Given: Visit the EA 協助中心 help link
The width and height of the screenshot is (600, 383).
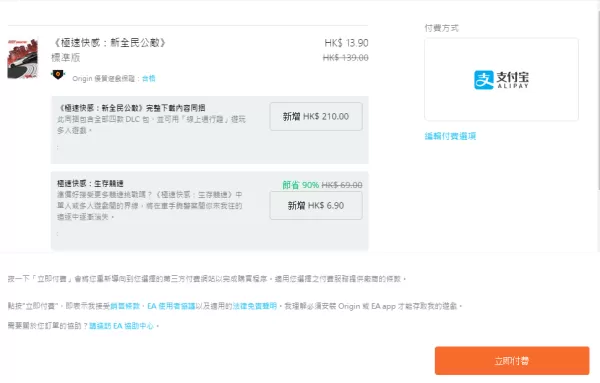Looking at the screenshot, I should 121,326.
